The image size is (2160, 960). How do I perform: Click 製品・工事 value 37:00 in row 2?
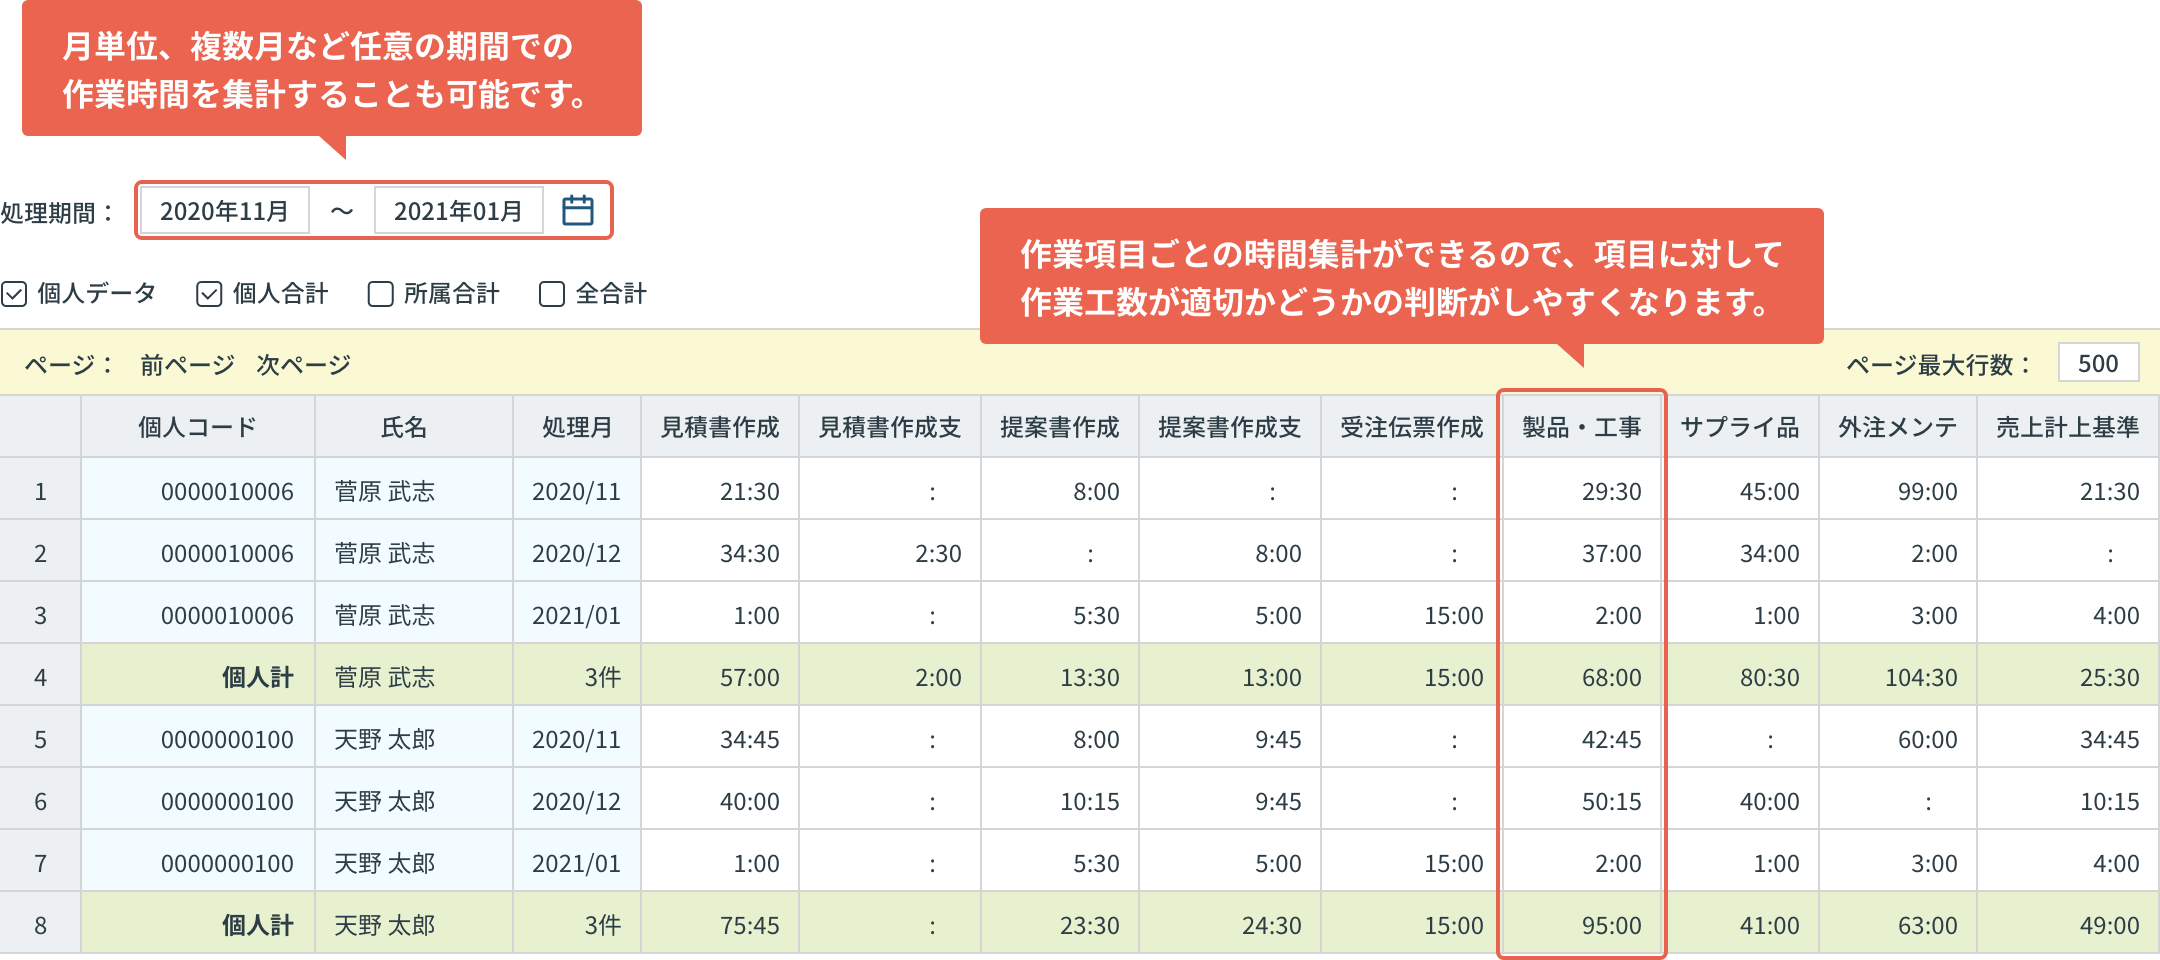(1611, 553)
